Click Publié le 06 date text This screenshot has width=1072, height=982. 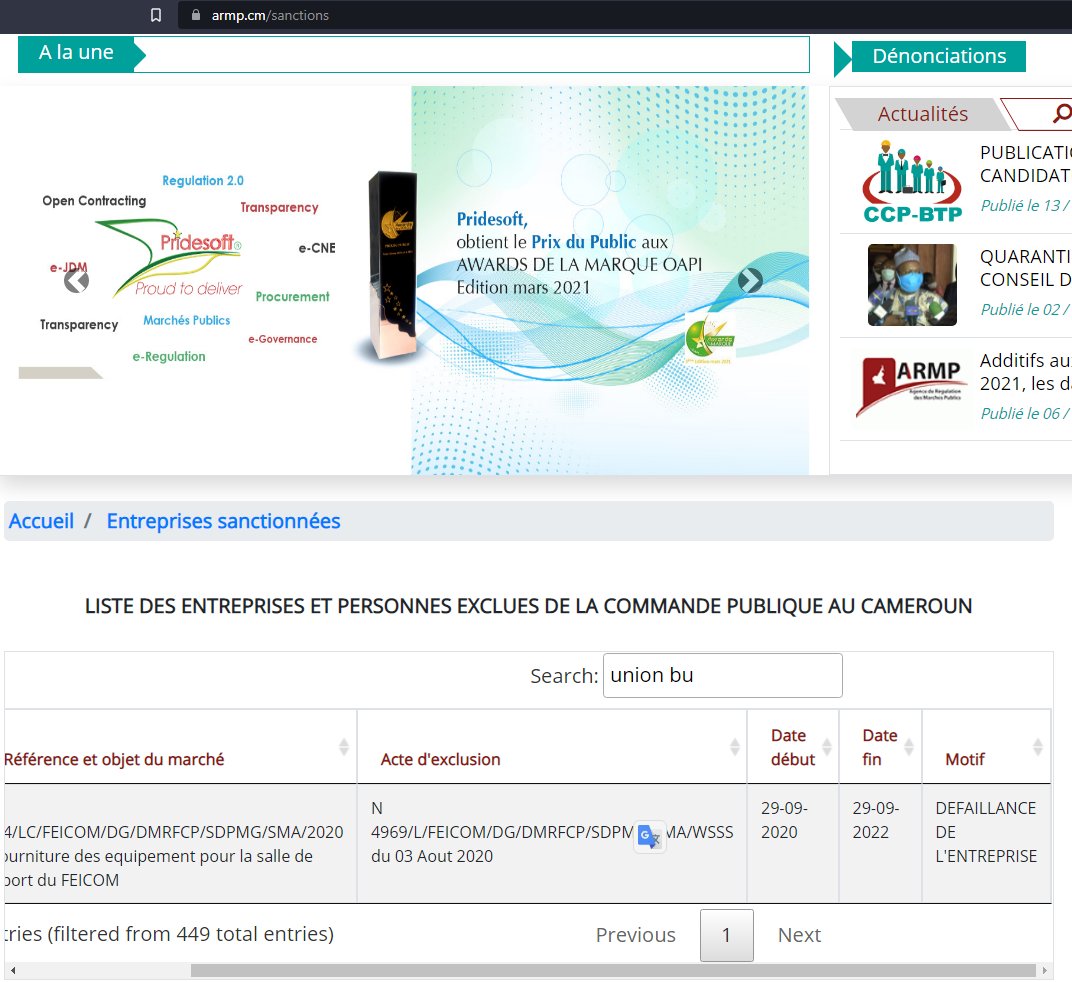point(1026,413)
